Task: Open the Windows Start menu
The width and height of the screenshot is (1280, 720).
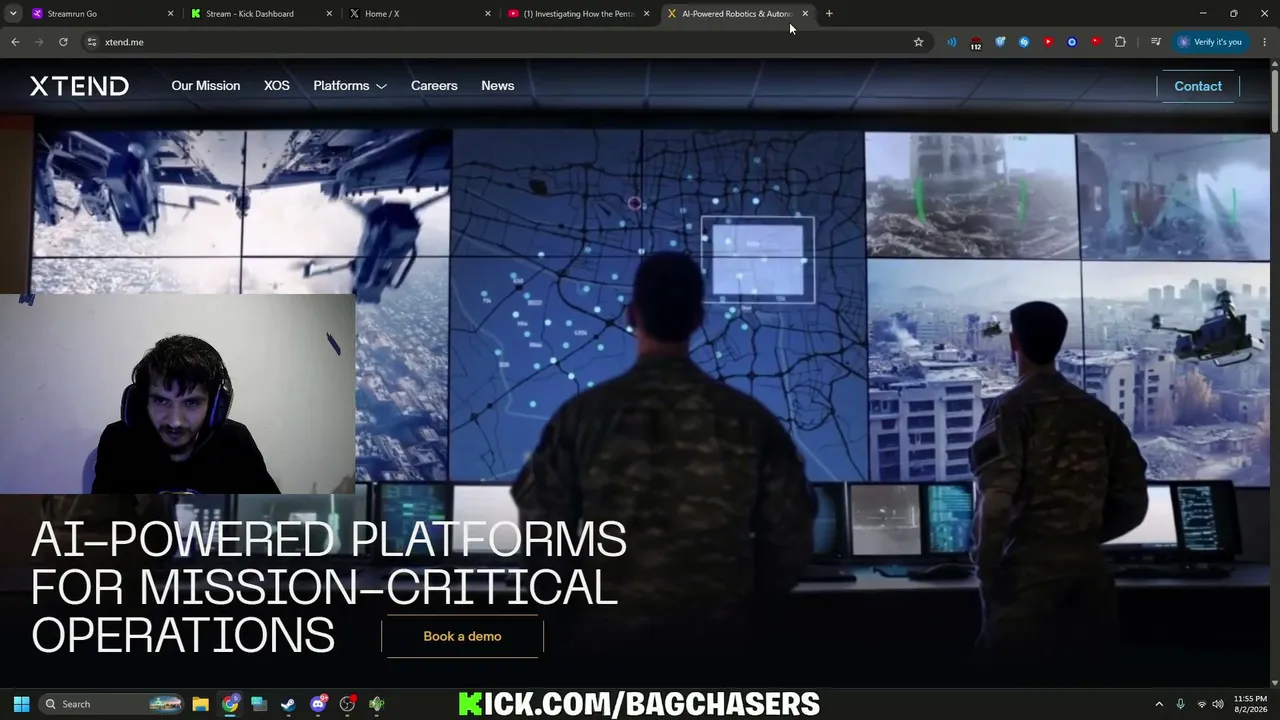Action: [21, 704]
